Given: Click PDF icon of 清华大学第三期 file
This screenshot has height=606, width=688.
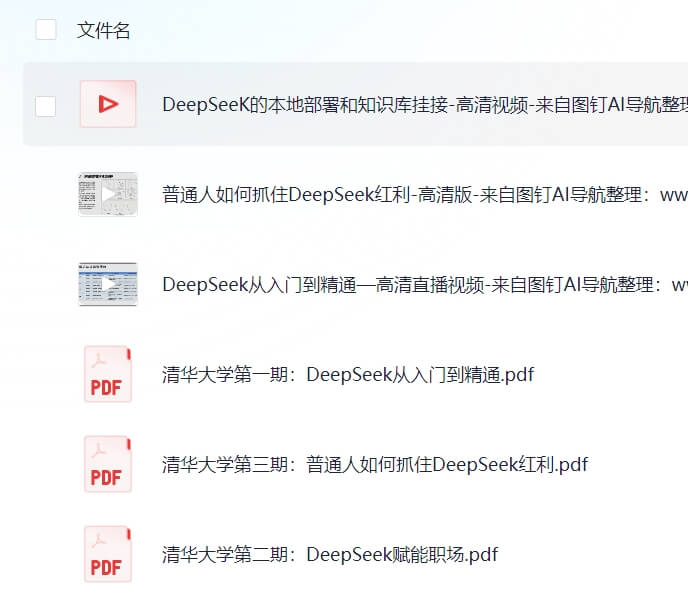Looking at the screenshot, I should click(108, 464).
